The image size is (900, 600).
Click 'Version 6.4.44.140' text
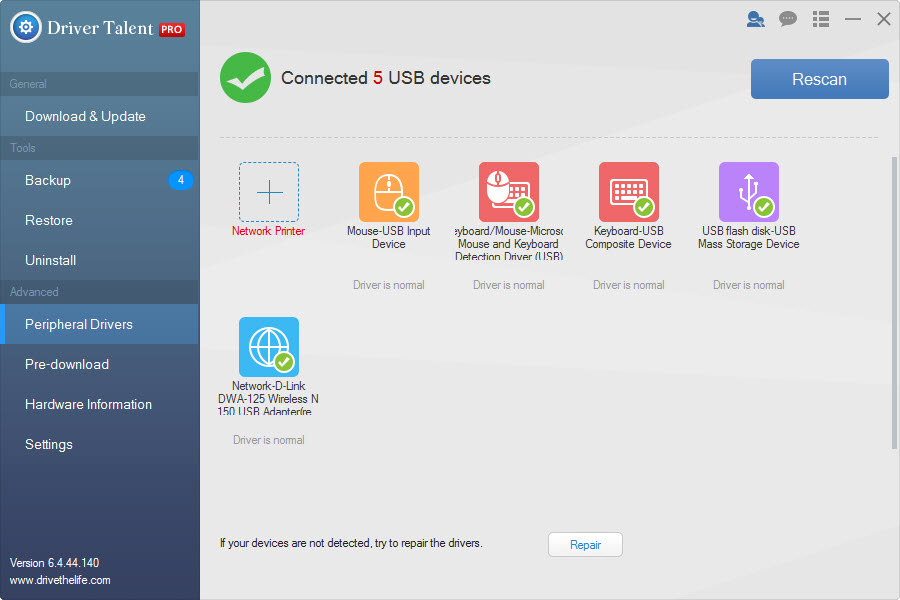55,563
